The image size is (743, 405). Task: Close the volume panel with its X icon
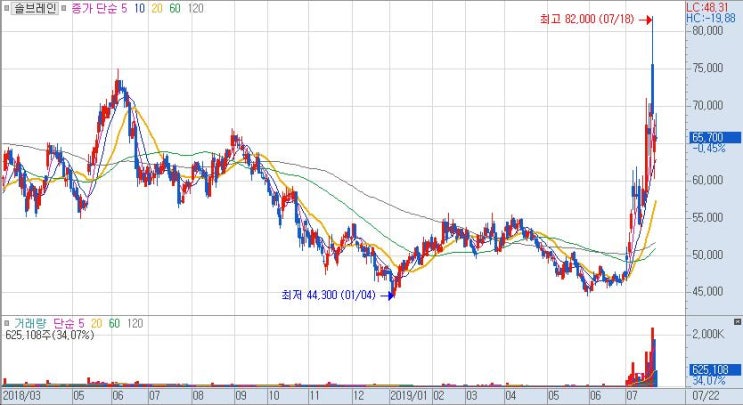pyautogui.click(x=737, y=322)
